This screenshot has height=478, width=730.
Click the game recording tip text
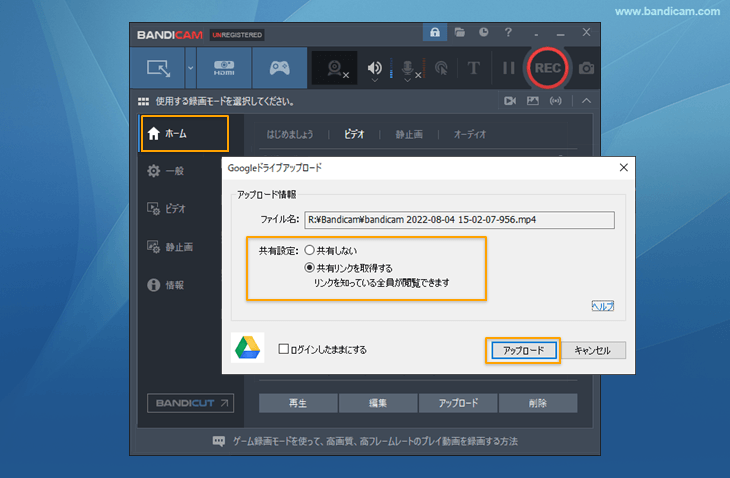375,441
